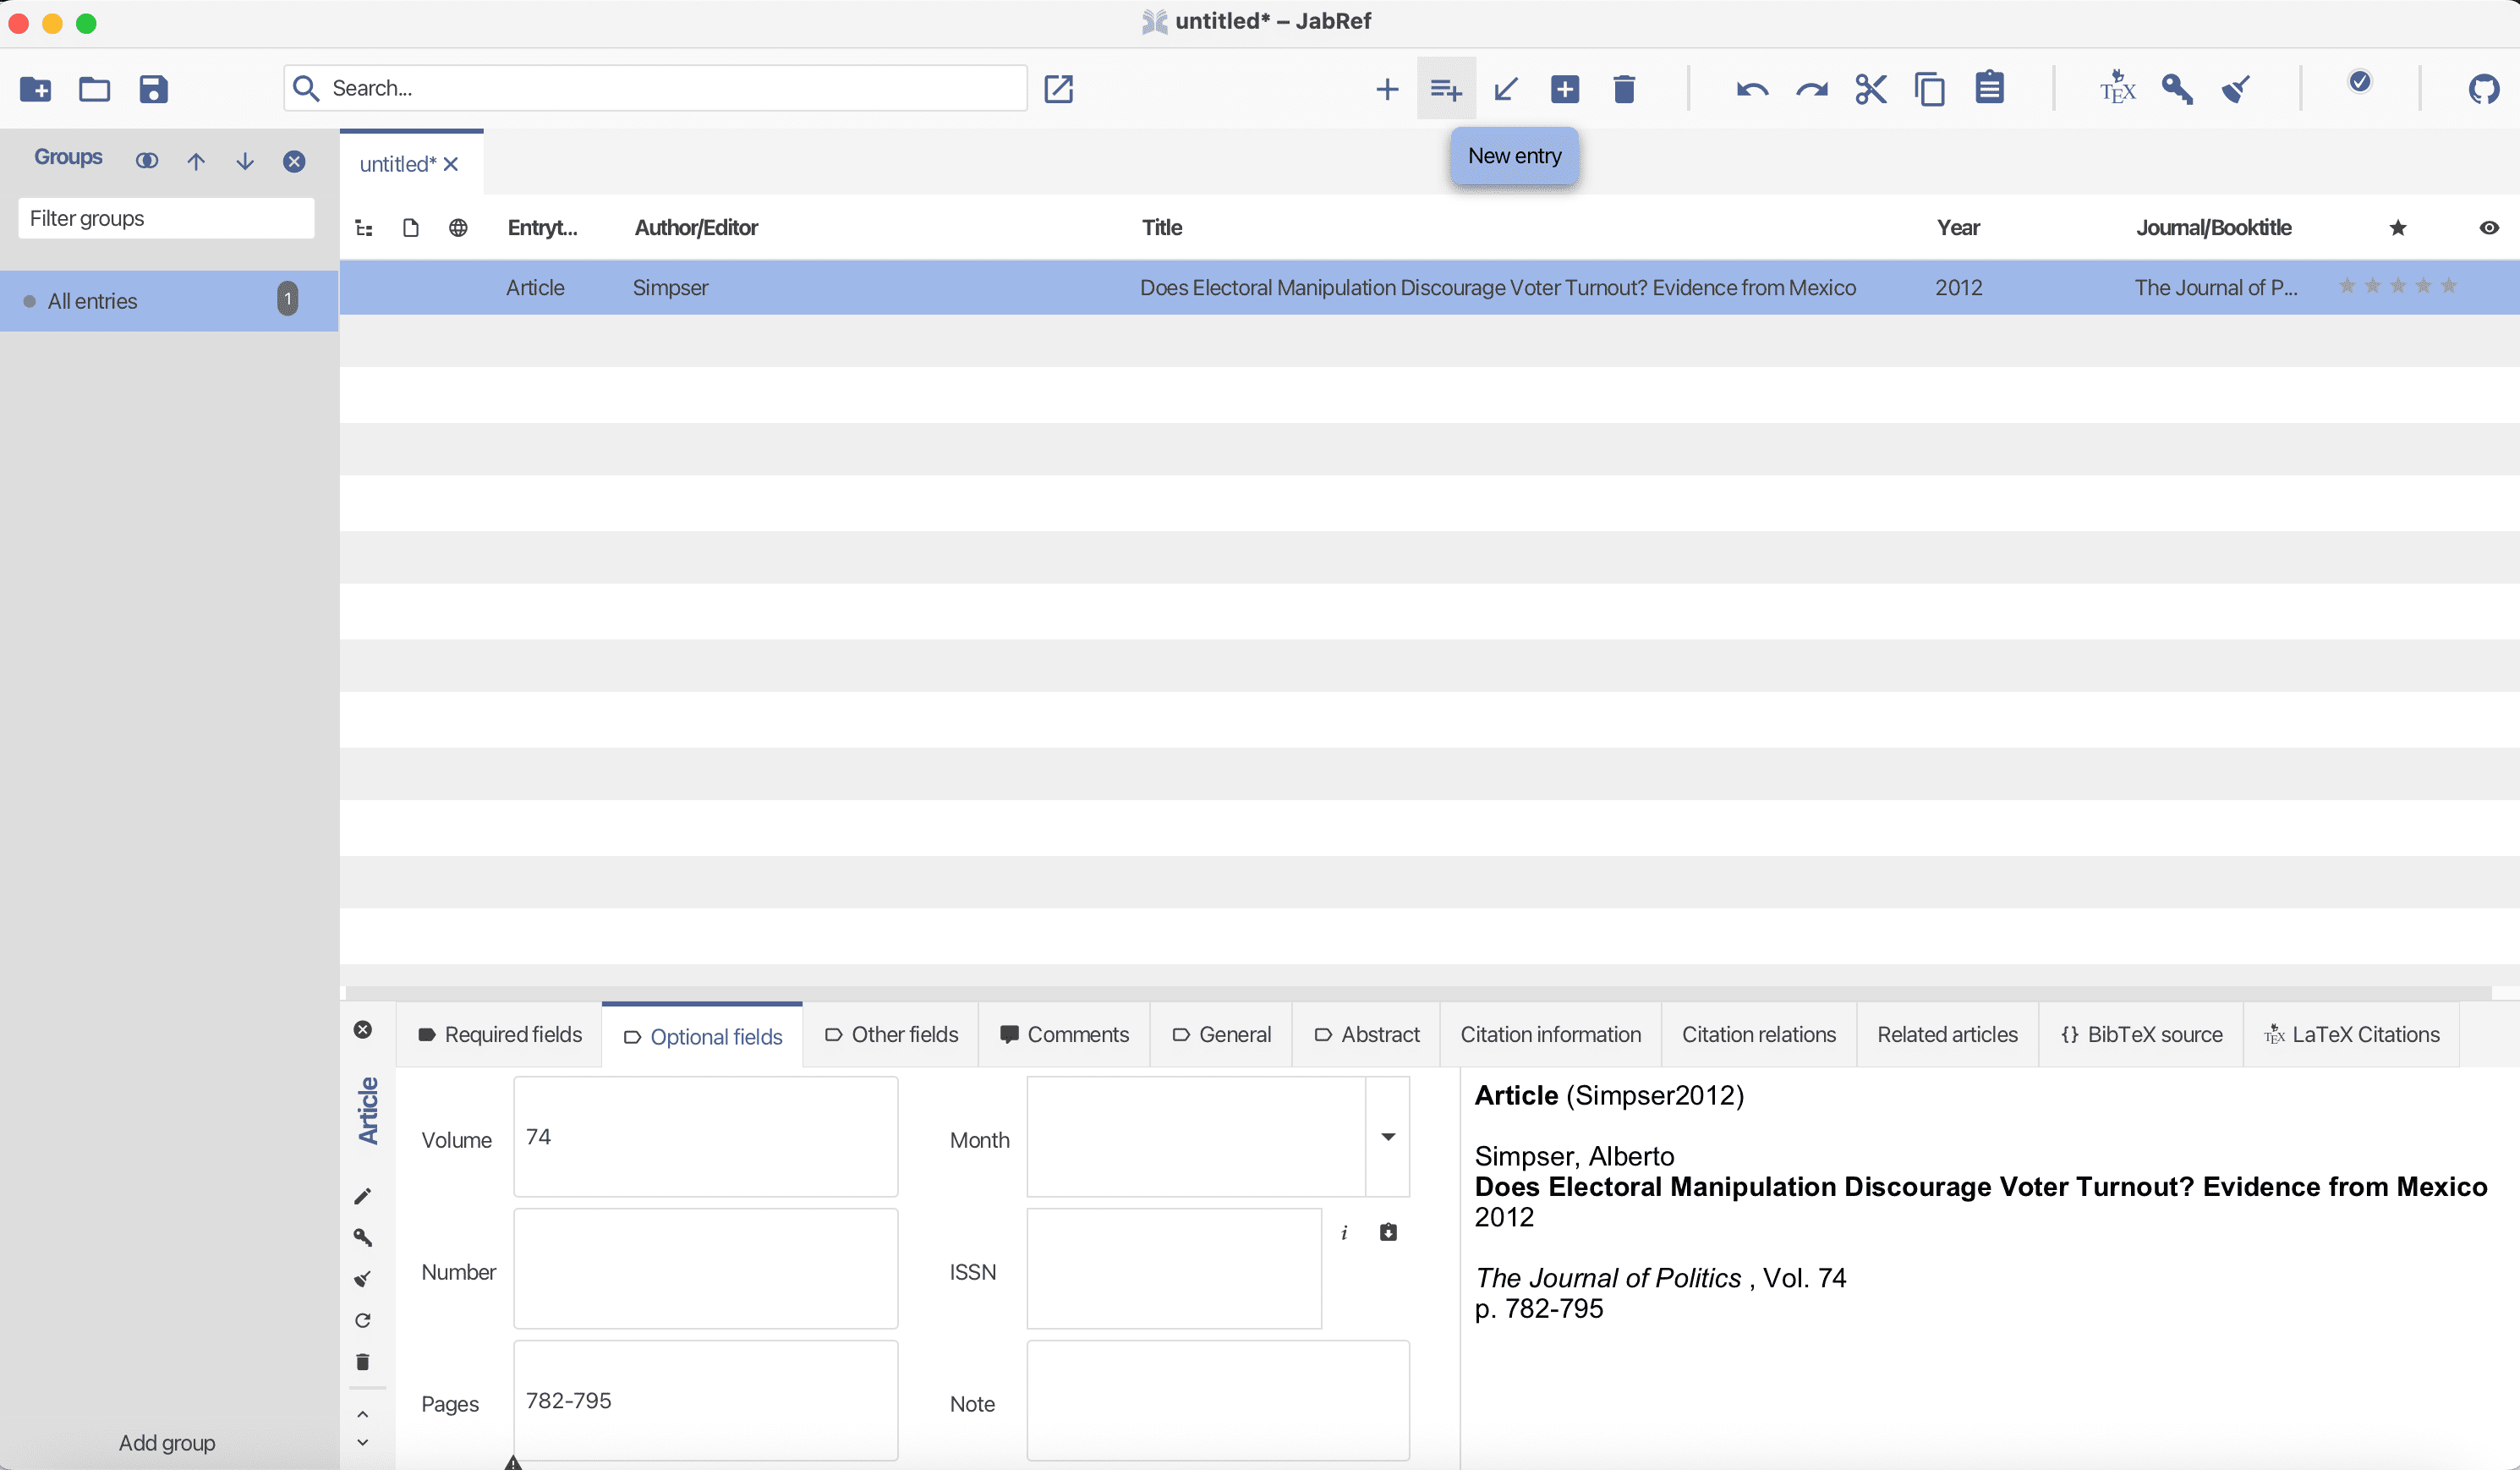
Task: Open the JabRef GitHub icon
Action: (2484, 89)
